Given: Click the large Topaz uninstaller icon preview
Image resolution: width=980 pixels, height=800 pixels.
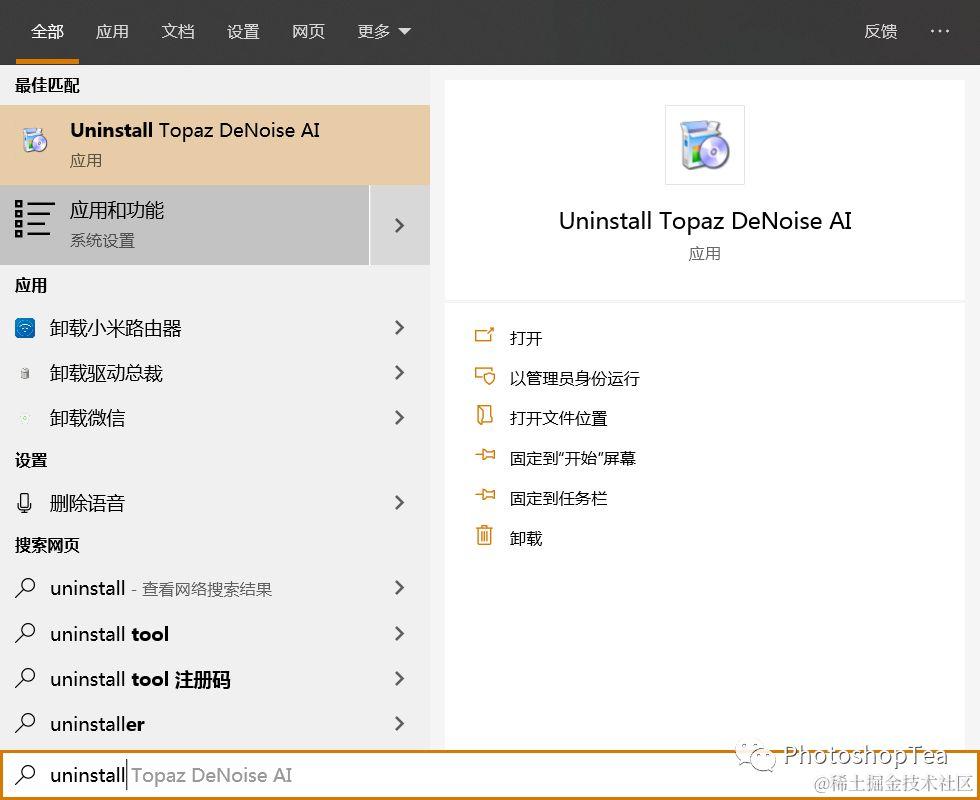Looking at the screenshot, I should [704, 145].
